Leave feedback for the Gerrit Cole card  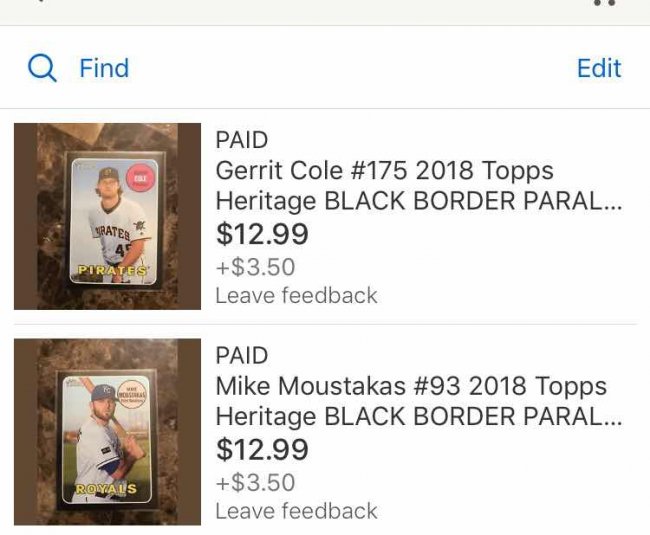point(296,295)
